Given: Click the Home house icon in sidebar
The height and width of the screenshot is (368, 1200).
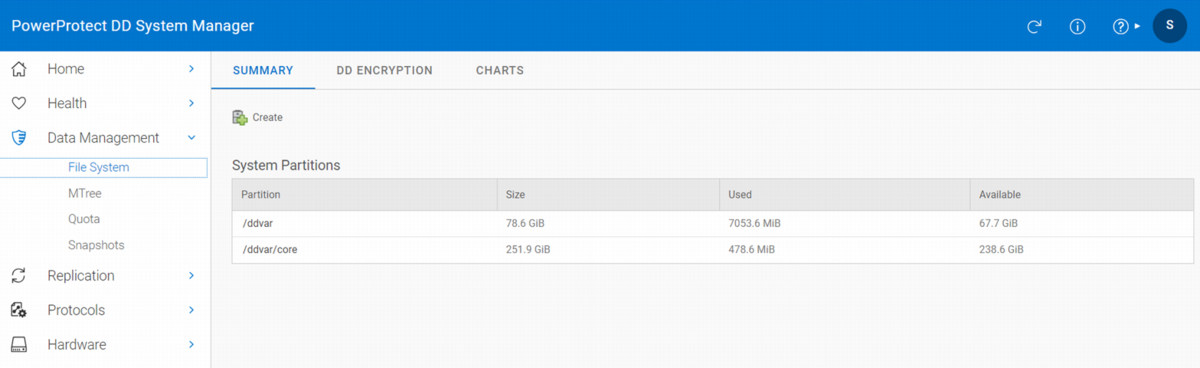Looking at the screenshot, I should [x=18, y=69].
